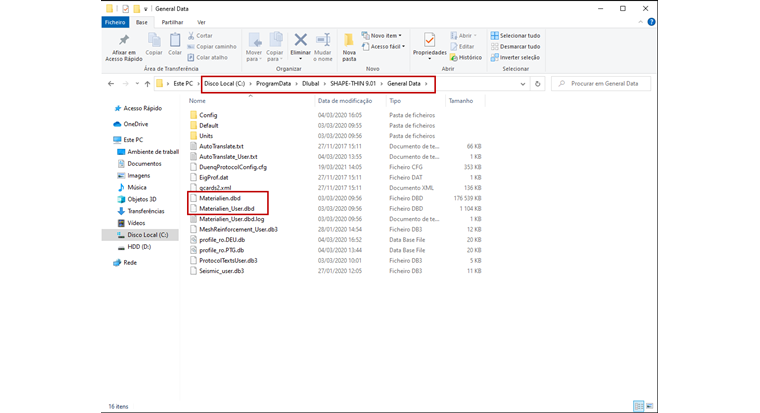Click Selecionar tudo
The height and width of the screenshot is (413, 760).
pyautogui.click(x=515, y=35)
